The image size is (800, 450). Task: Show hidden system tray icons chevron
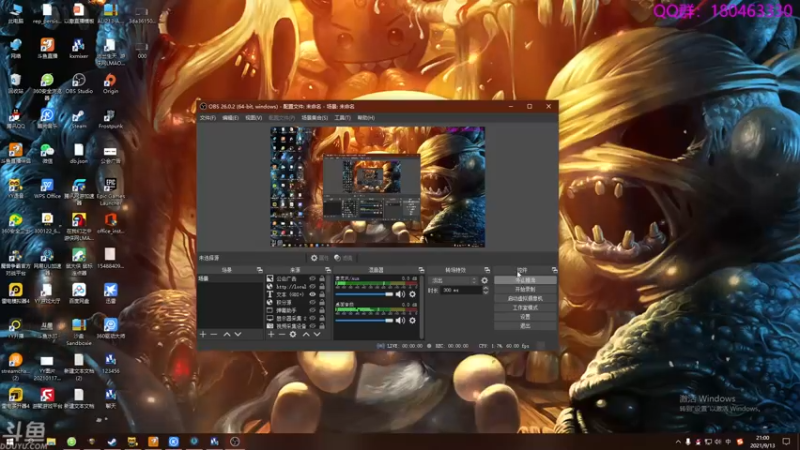pos(678,442)
